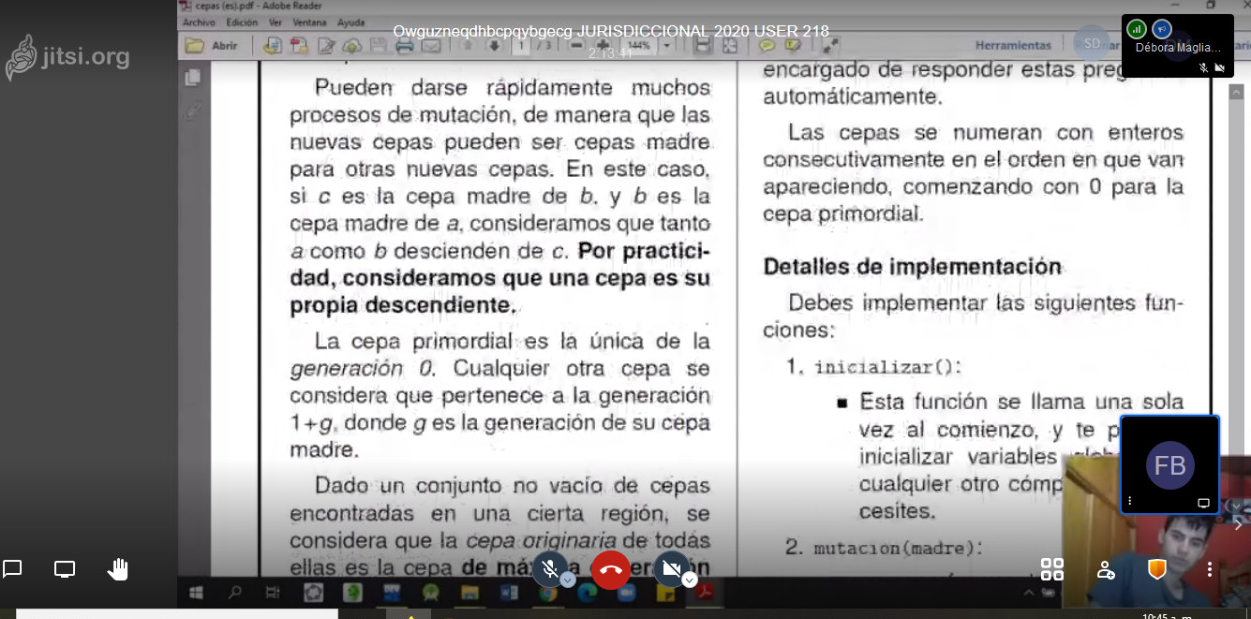Image resolution: width=1251 pixels, height=619 pixels.
Task: Zoom in with the plus button
Action: (x=603, y=45)
